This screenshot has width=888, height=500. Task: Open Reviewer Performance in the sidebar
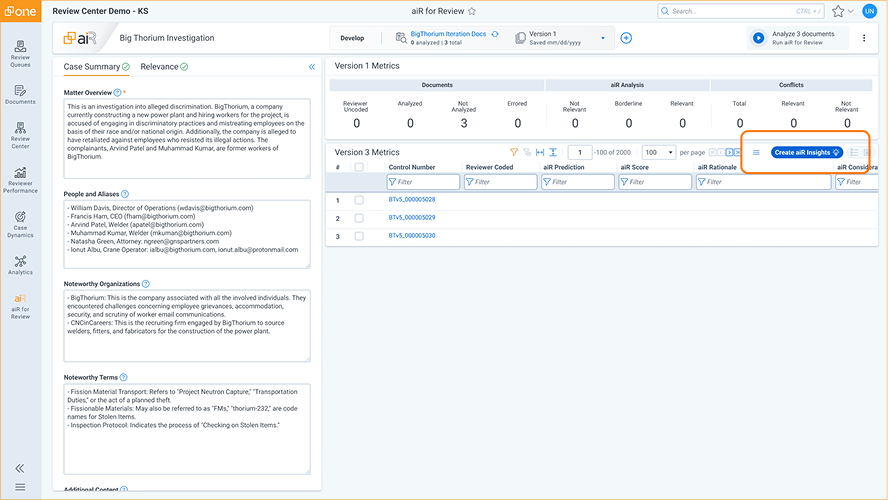20,180
